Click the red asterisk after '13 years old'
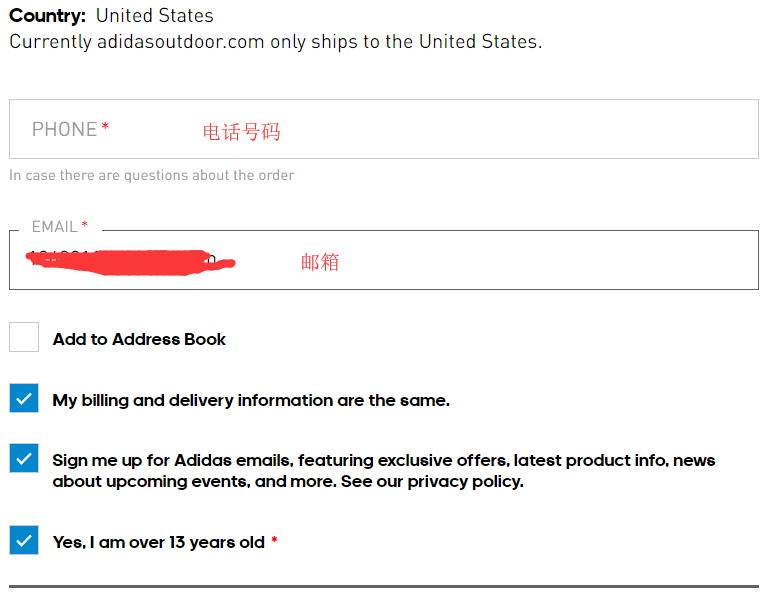The image size is (765, 592). pyautogui.click(x=274, y=541)
